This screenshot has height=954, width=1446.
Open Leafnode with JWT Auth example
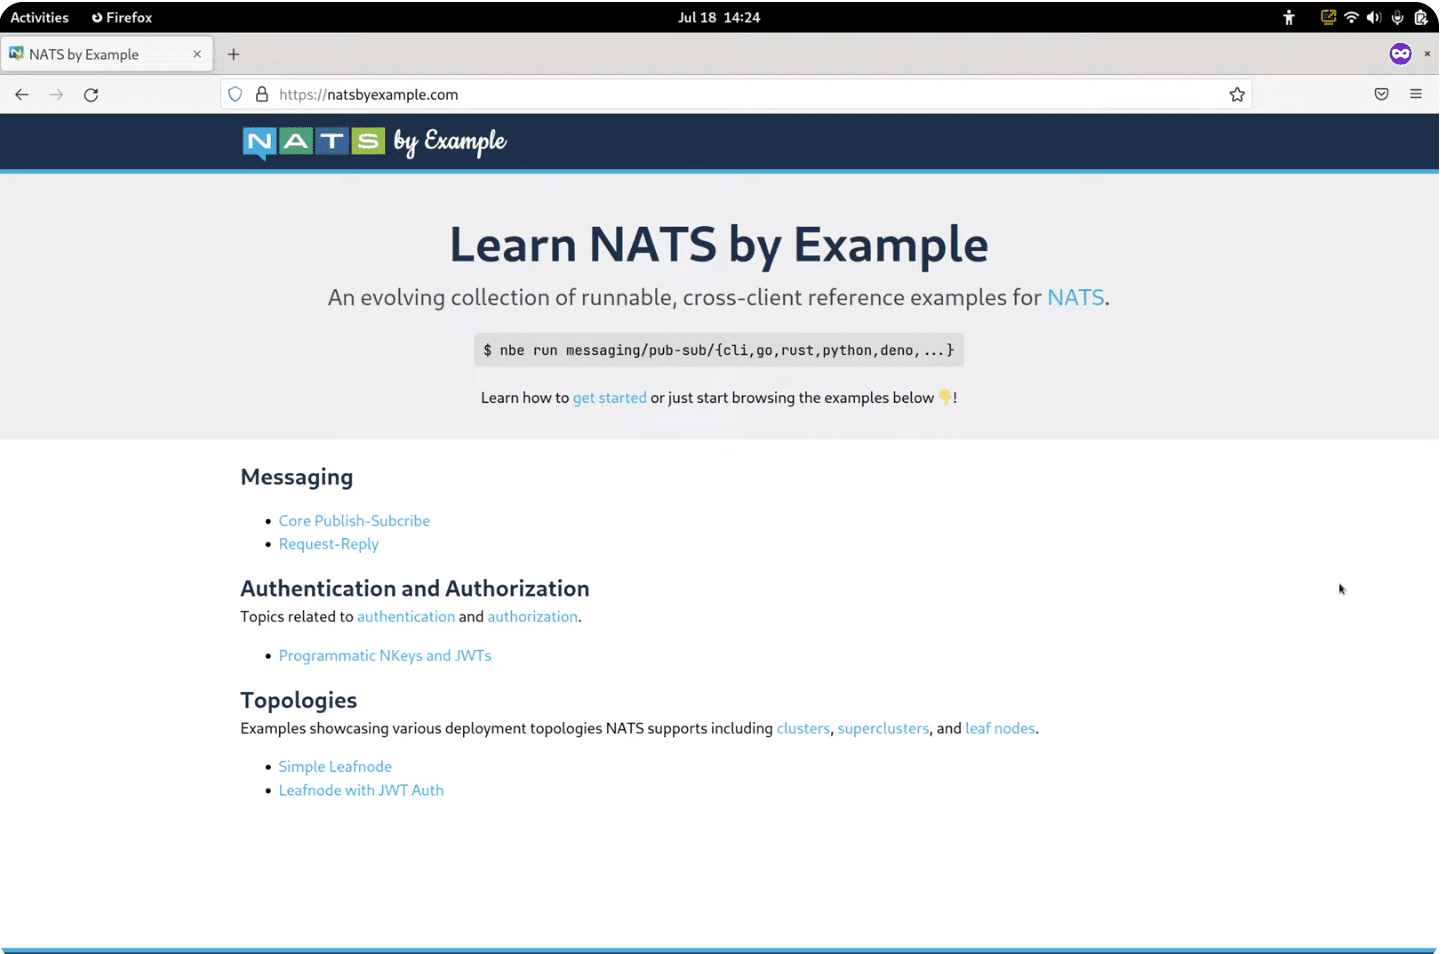(361, 790)
